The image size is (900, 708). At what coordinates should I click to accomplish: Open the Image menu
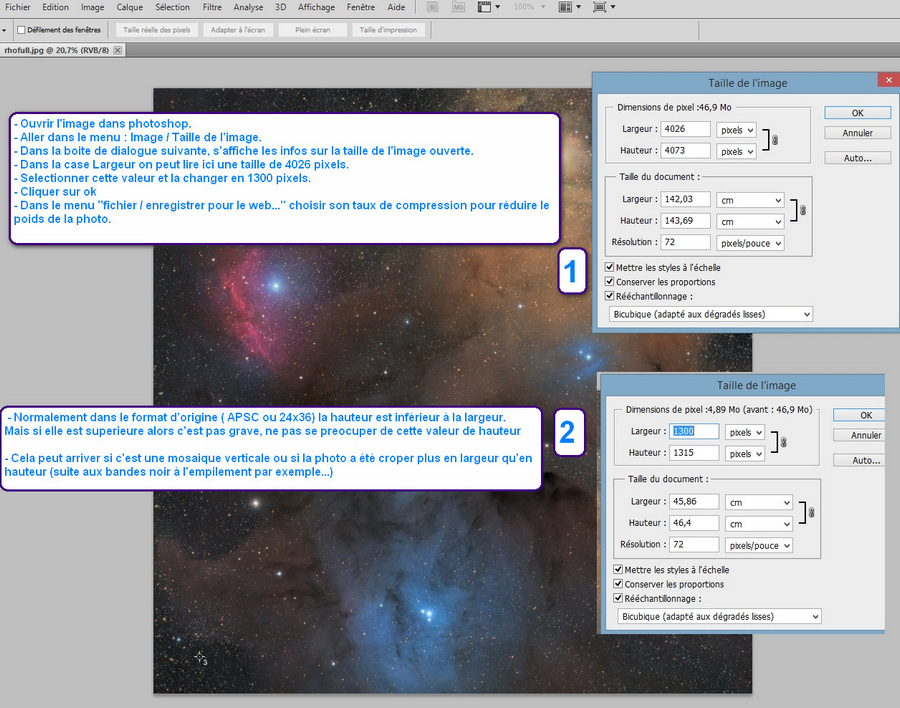92,7
